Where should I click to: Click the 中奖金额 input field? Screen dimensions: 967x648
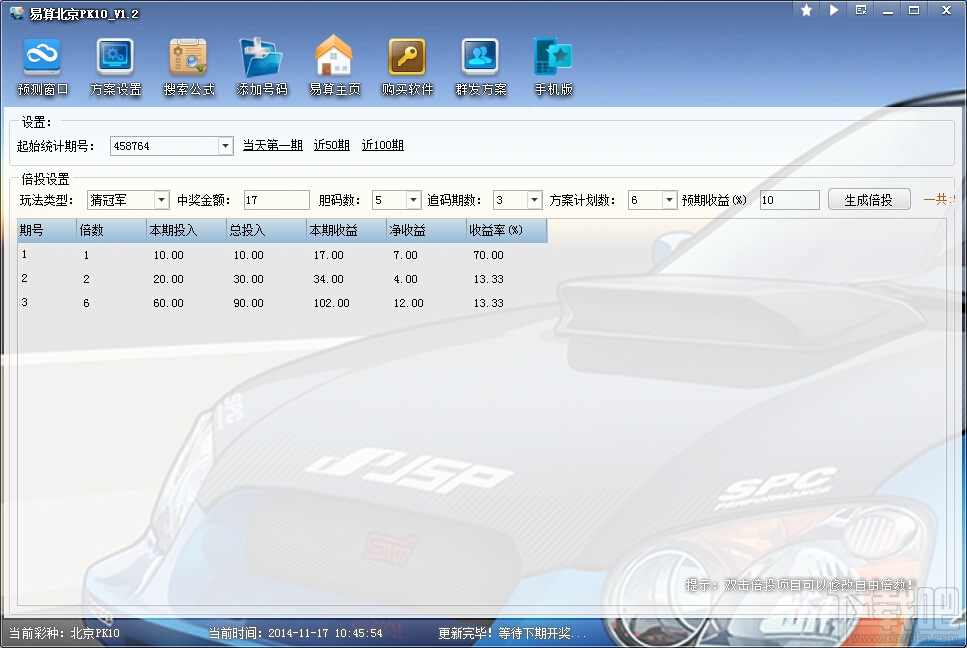click(276, 200)
